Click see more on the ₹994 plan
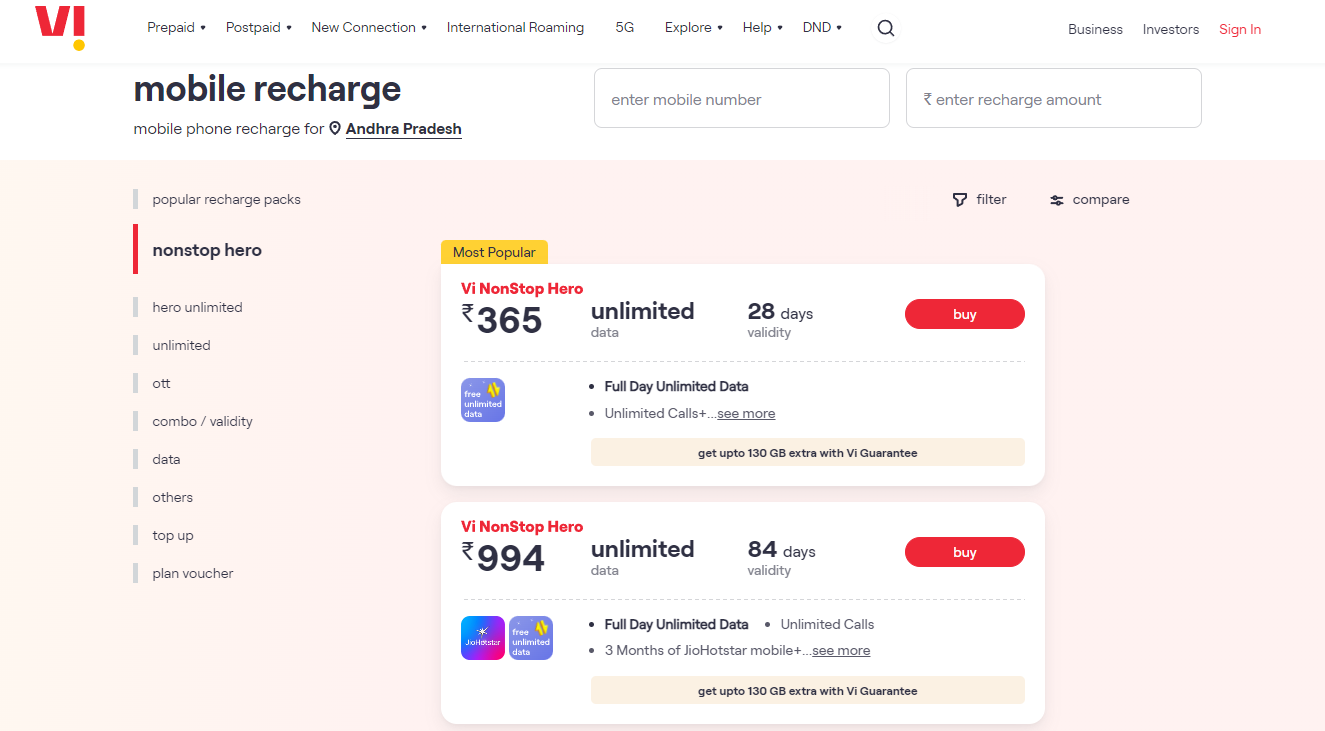The image size is (1325, 731). (x=841, y=650)
